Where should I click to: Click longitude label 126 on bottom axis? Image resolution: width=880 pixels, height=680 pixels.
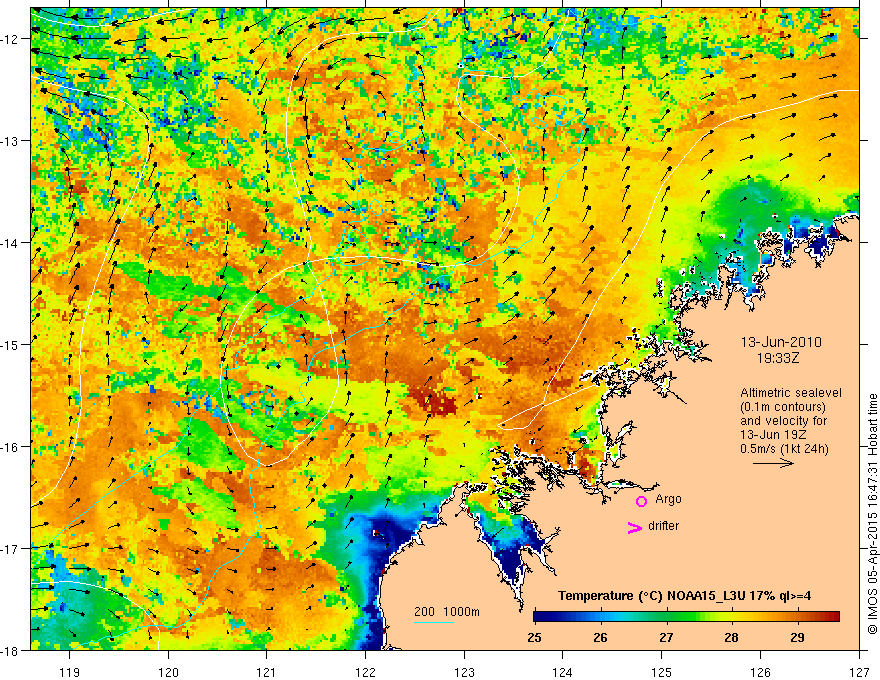pyautogui.click(x=760, y=672)
